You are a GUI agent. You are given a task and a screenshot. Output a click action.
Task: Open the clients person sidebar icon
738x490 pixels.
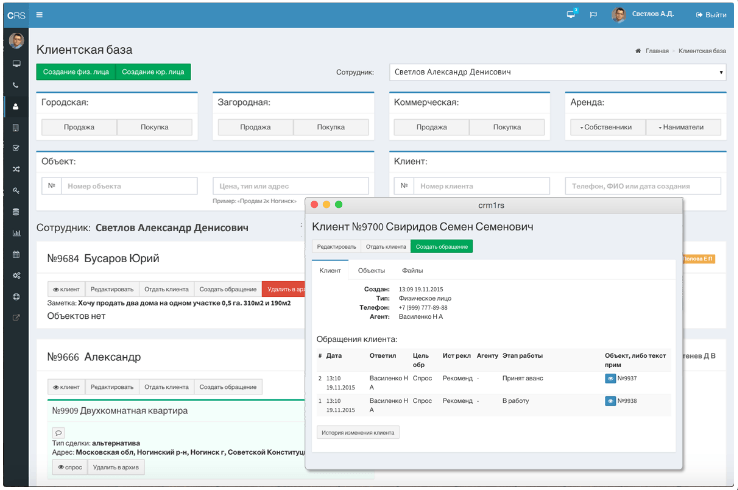coord(16,106)
